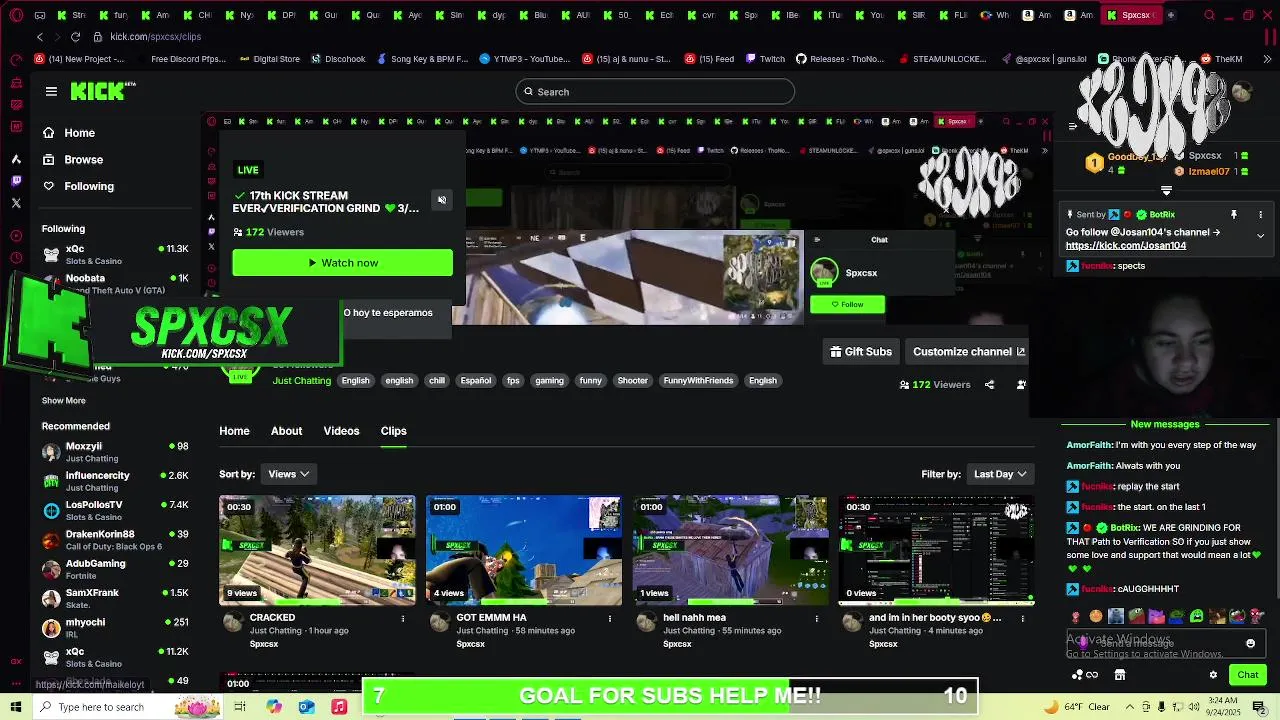
Task: Click the channel shop icon below chat
Action: point(1120,675)
